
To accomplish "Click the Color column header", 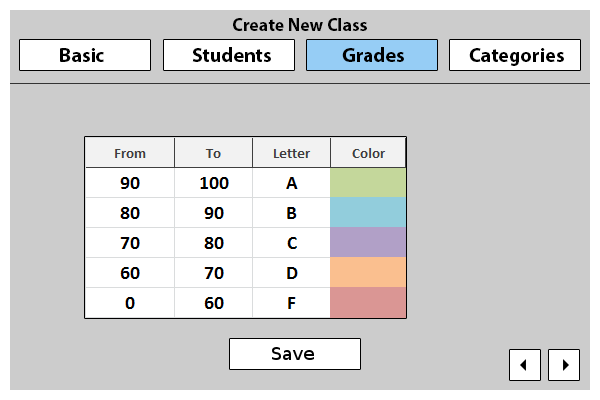I will [x=368, y=153].
